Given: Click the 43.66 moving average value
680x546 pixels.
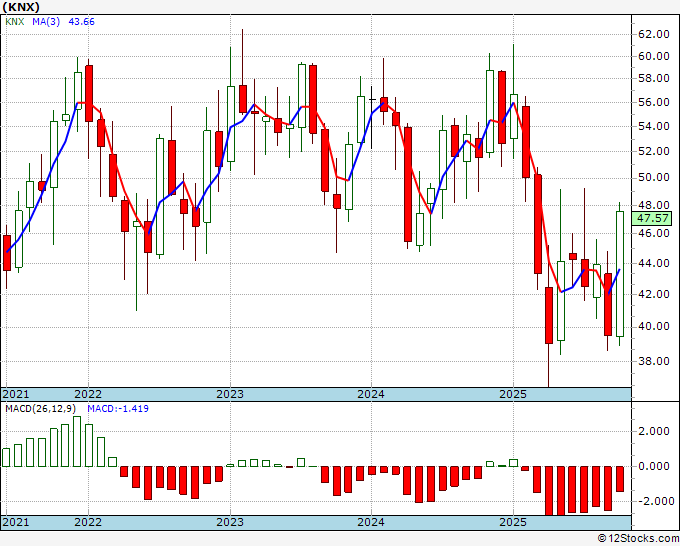Looking at the screenshot, I should pyautogui.click(x=82, y=22).
